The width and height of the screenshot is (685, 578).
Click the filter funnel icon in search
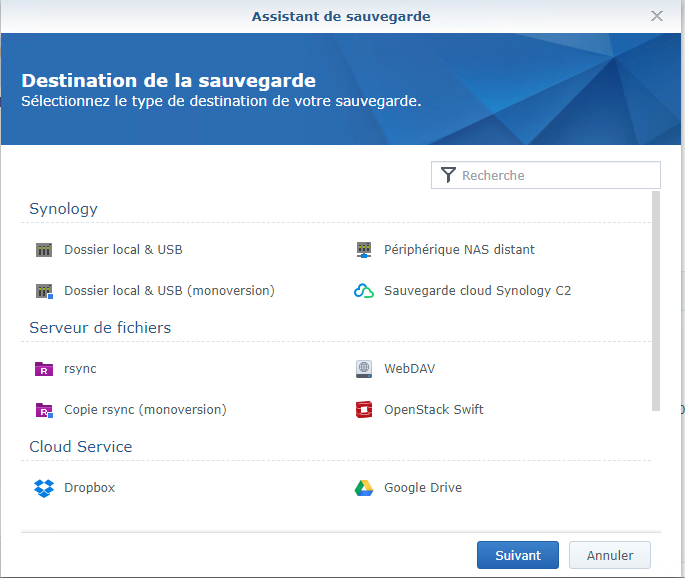click(448, 175)
